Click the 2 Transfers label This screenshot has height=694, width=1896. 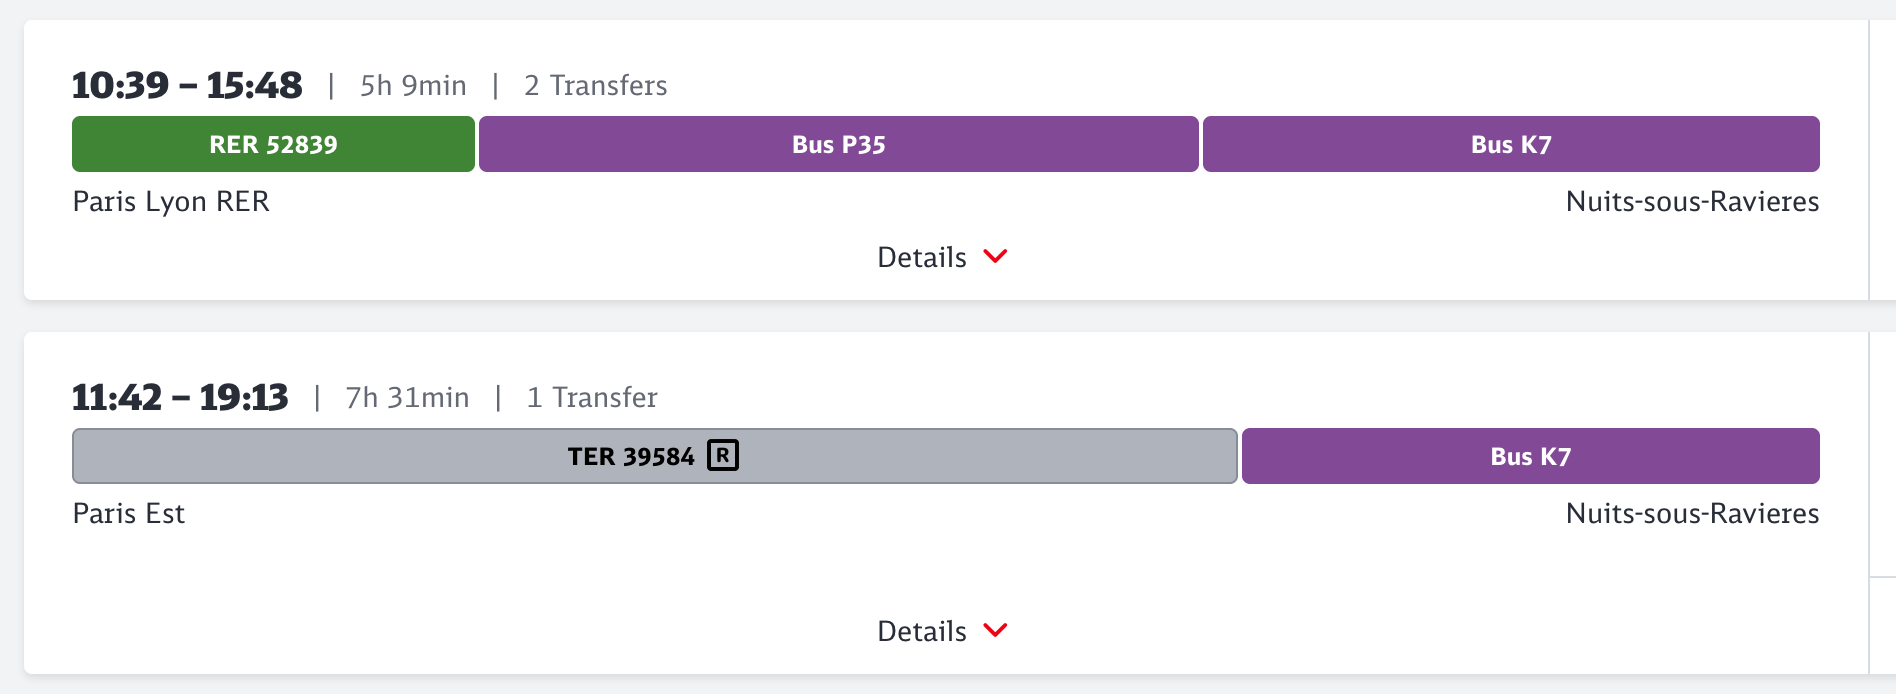pyautogui.click(x=595, y=85)
